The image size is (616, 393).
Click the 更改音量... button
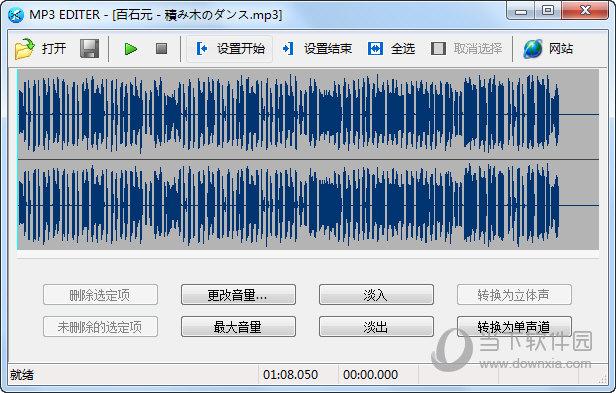238,295
